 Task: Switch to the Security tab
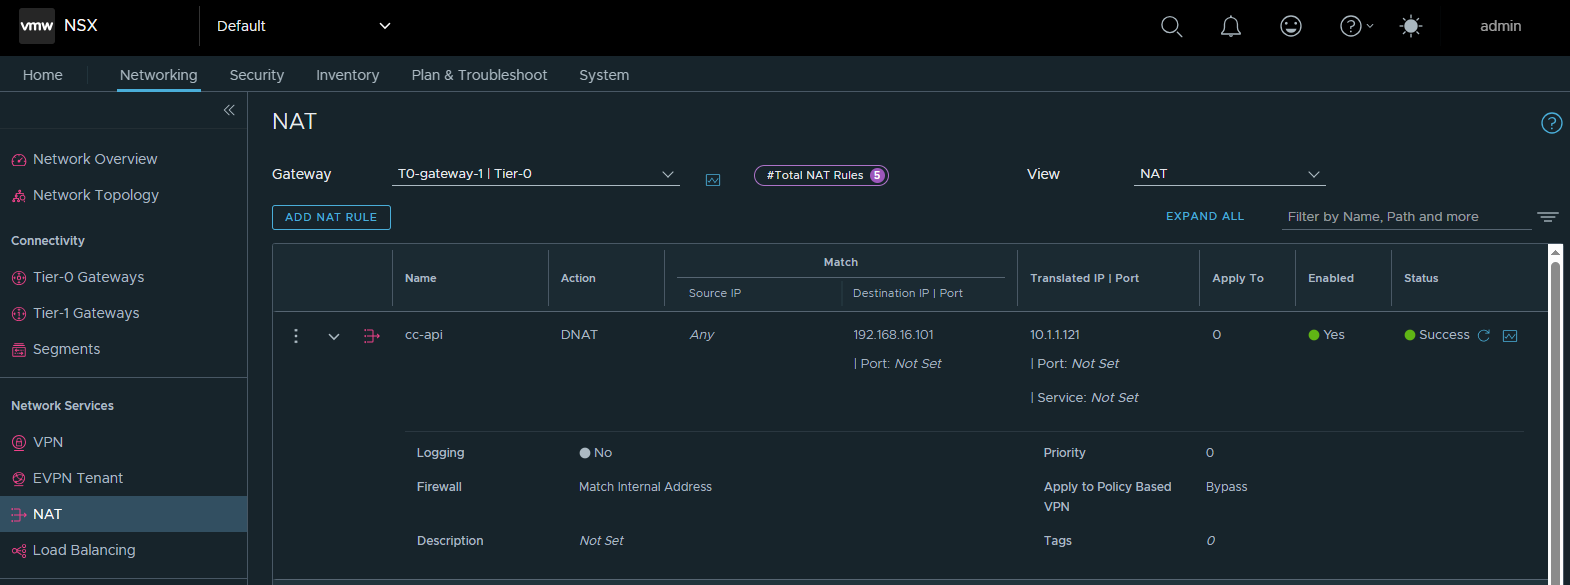click(257, 75)
